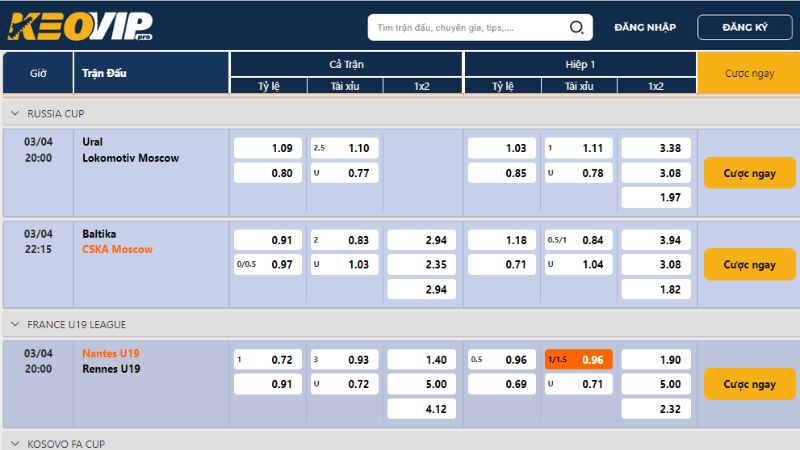The height and width of the screenshot is (450, 800).
Task: Collapse the Russia Cup section
Action: 15,114
